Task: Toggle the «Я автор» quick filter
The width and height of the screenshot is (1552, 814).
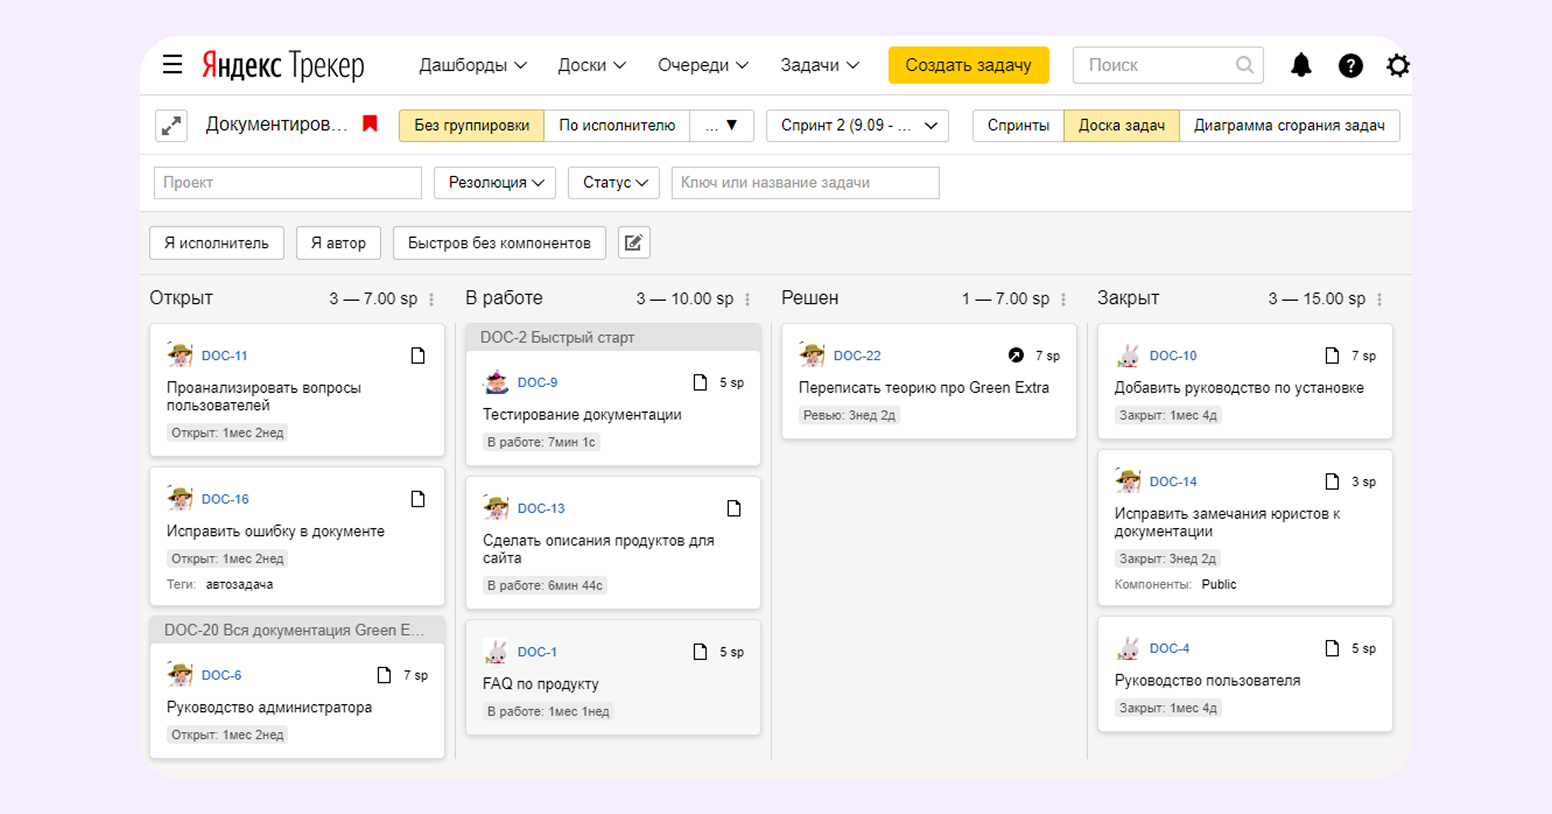Action: click(x=338, y=243)
